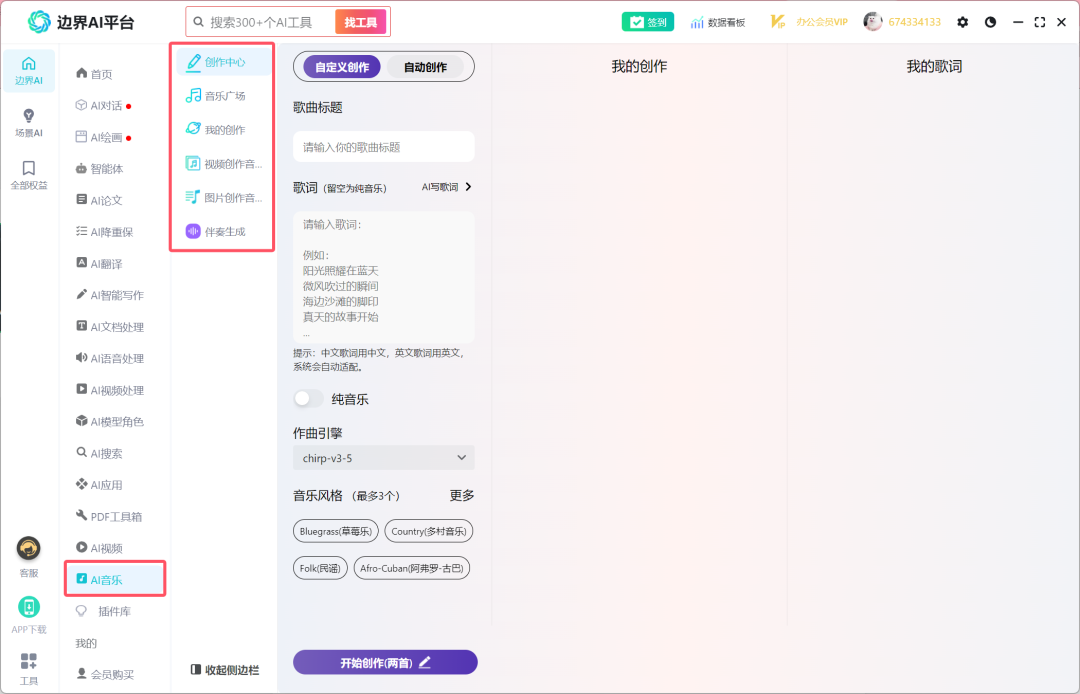Switch to 自动创作 mode
This screenshot has height=694, width=1080.
click(x=425, y=67)
